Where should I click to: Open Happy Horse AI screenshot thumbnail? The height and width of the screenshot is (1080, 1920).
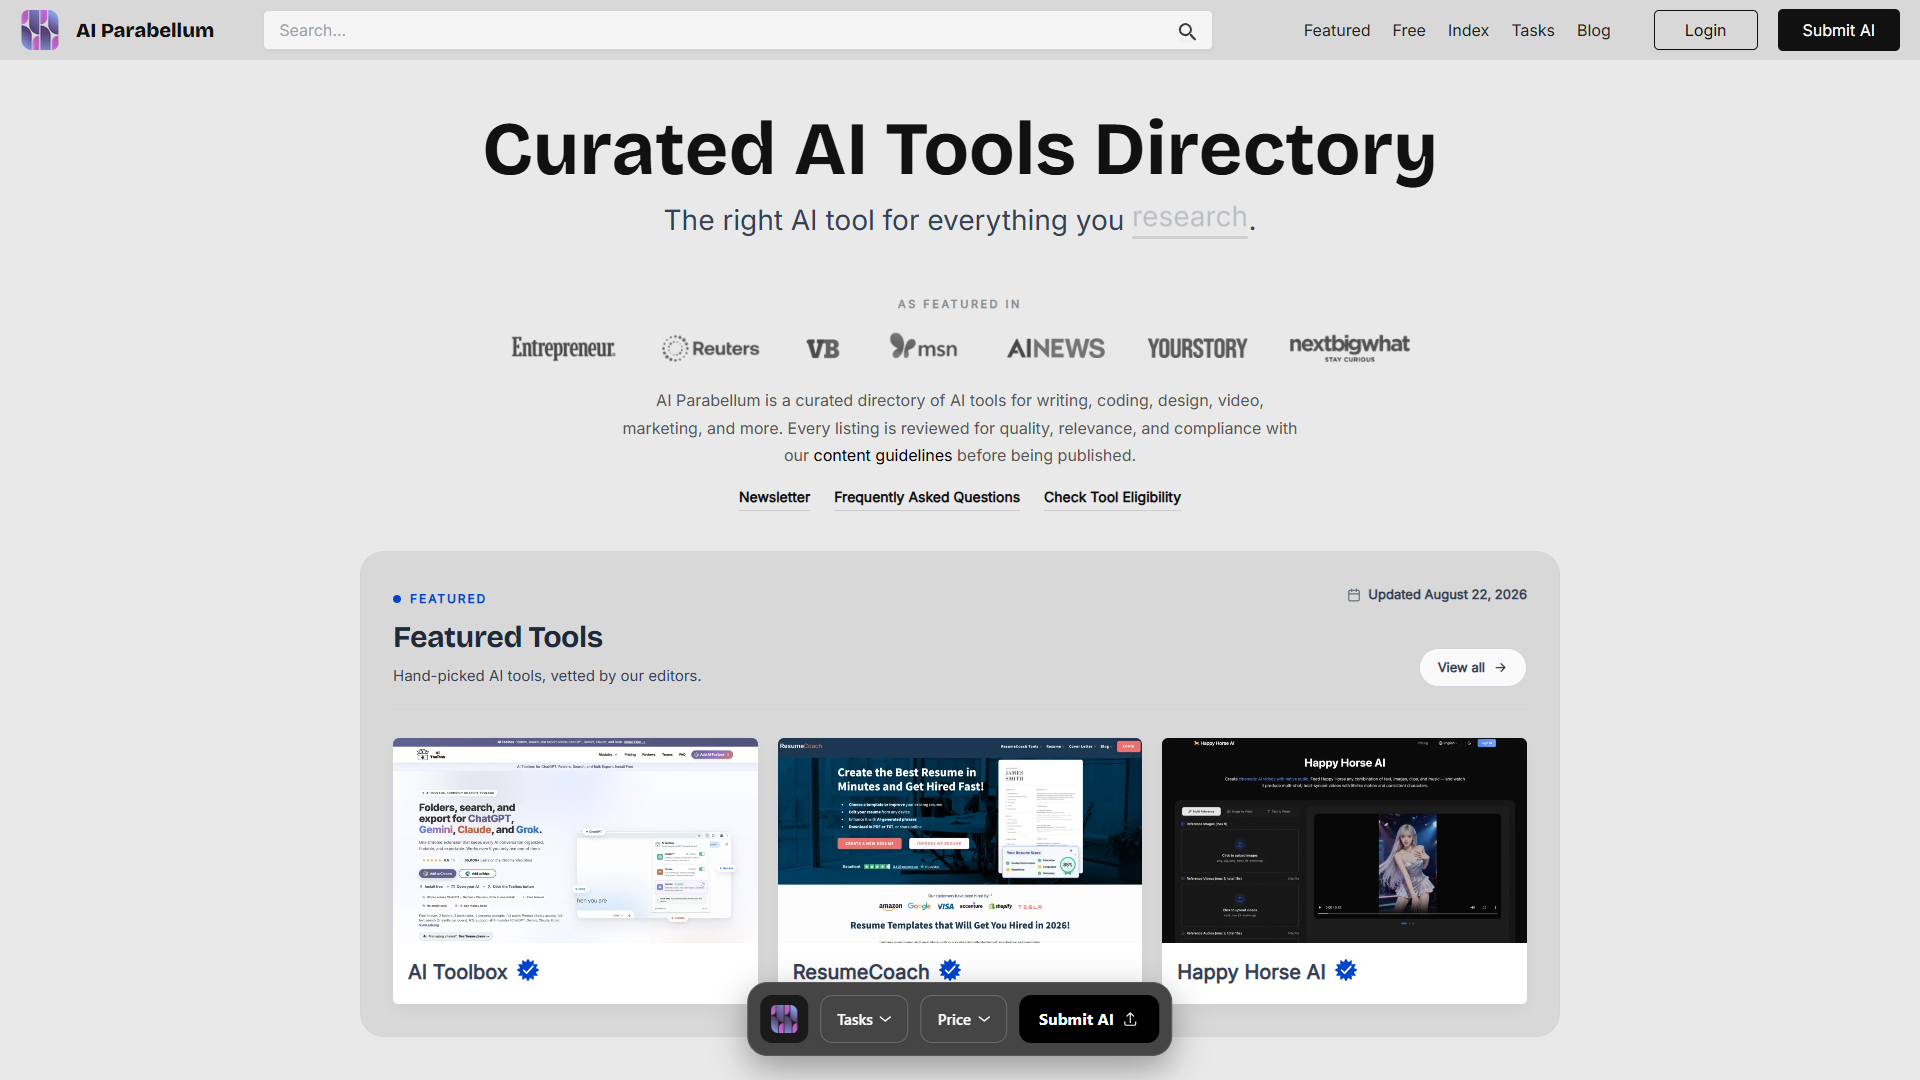point(1344,840)
